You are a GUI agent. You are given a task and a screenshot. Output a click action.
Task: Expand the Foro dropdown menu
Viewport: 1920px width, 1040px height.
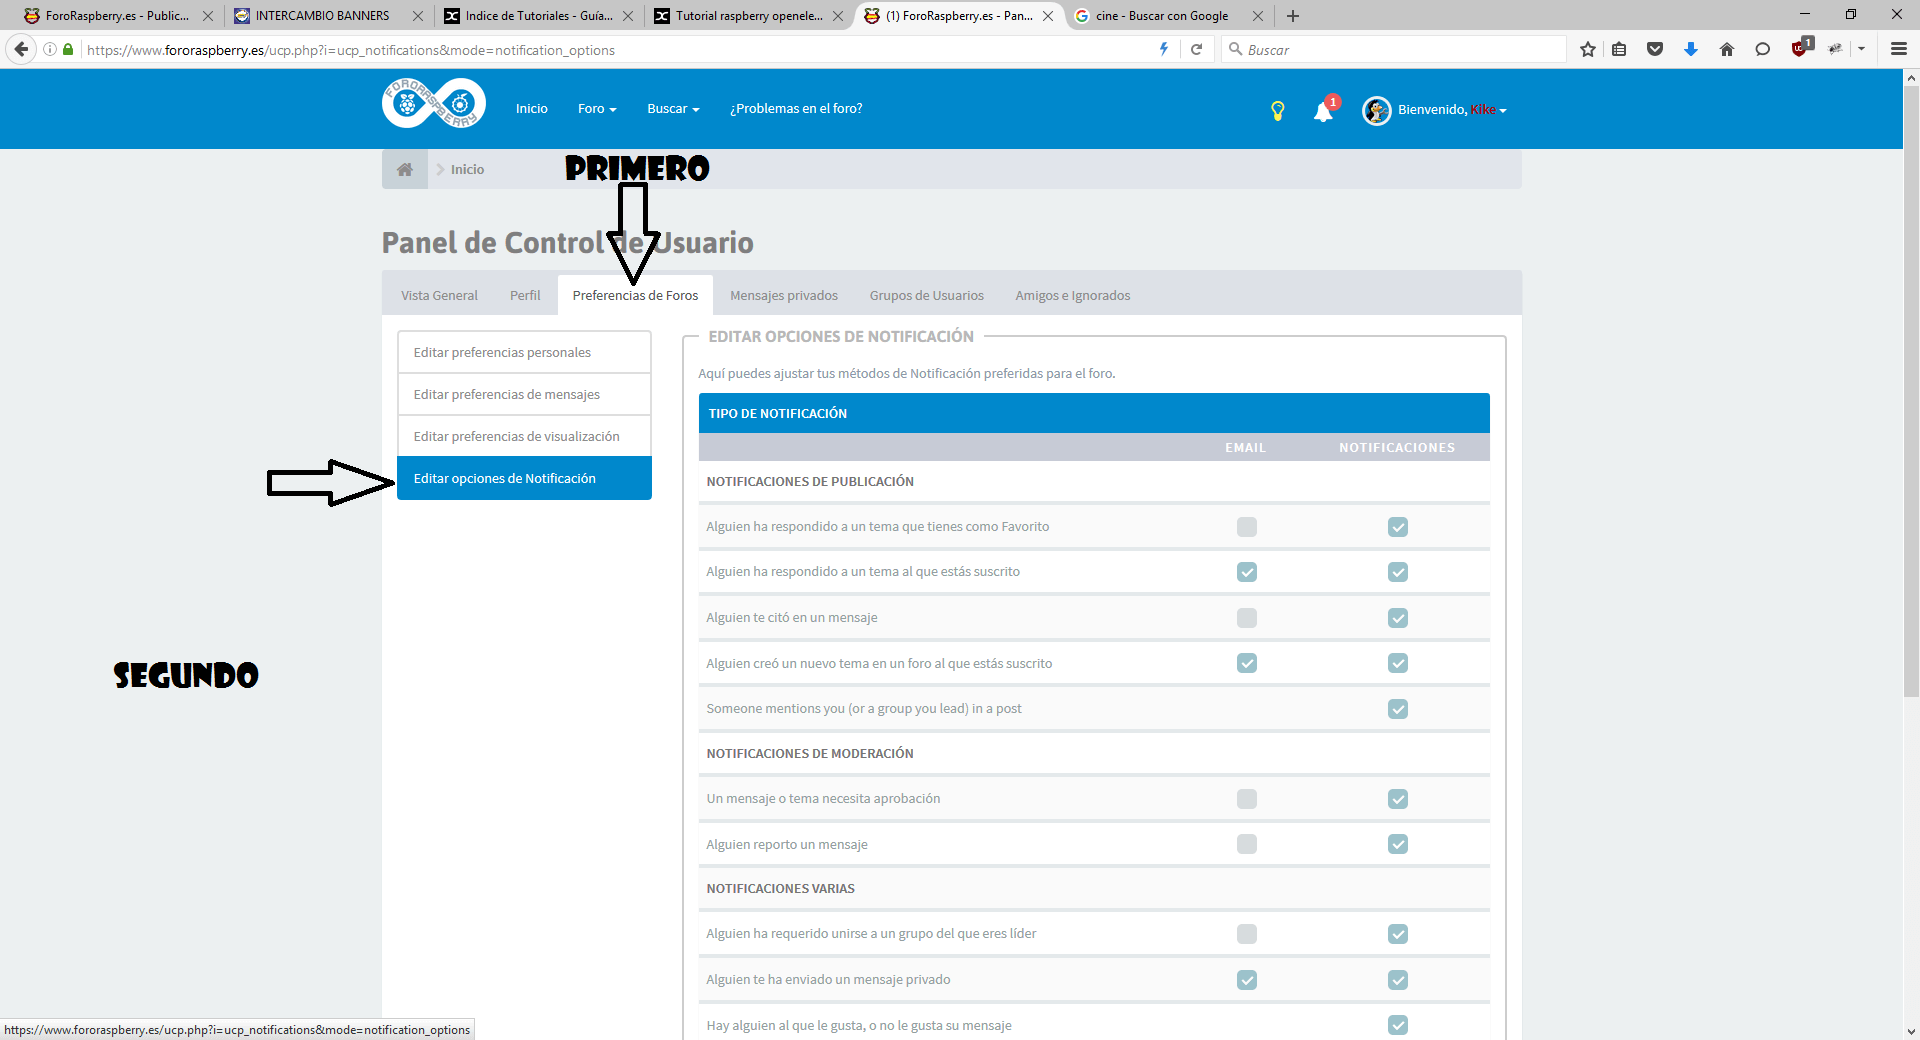tap(597, 109)
